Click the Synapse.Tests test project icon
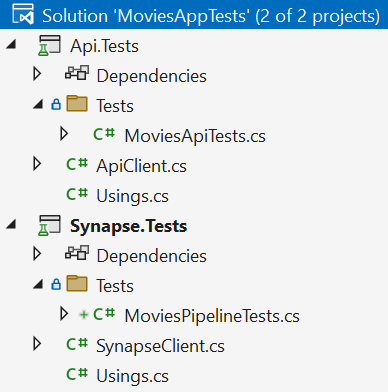Viewport: 388px width, 392px height. 49,225
